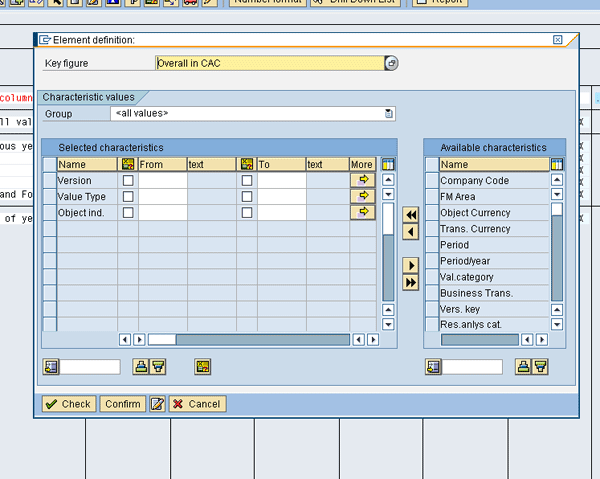
Task: Click the More arrow for Version row
Action: tap(362, 180)
